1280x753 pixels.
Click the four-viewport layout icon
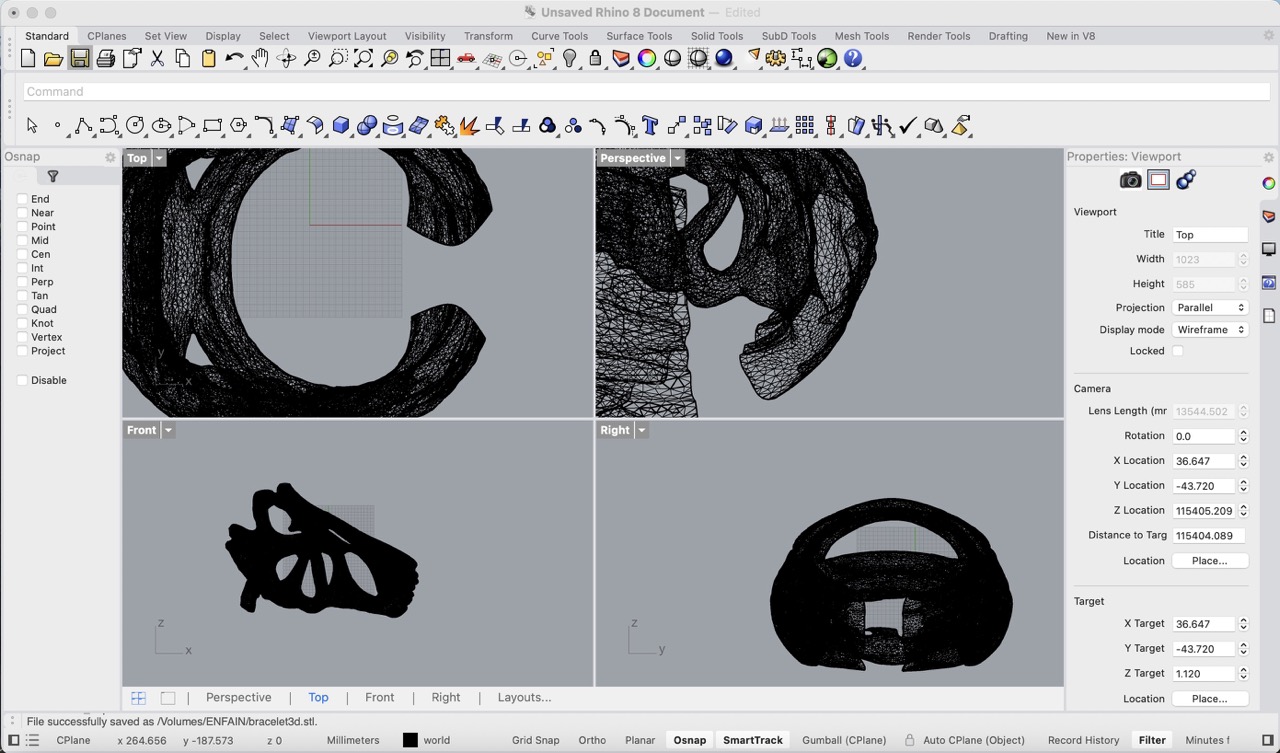(440, 59)
